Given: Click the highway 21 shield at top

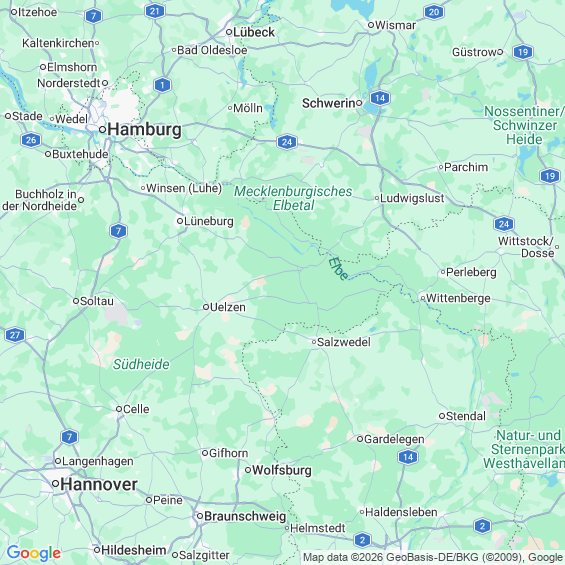Looking at the screenshot, I should point(155,11).
